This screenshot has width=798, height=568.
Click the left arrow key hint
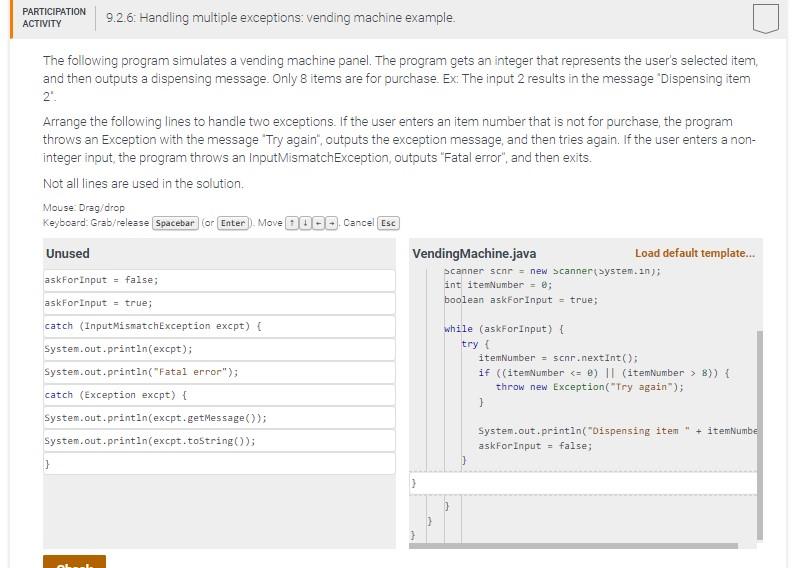pos(318,223)
